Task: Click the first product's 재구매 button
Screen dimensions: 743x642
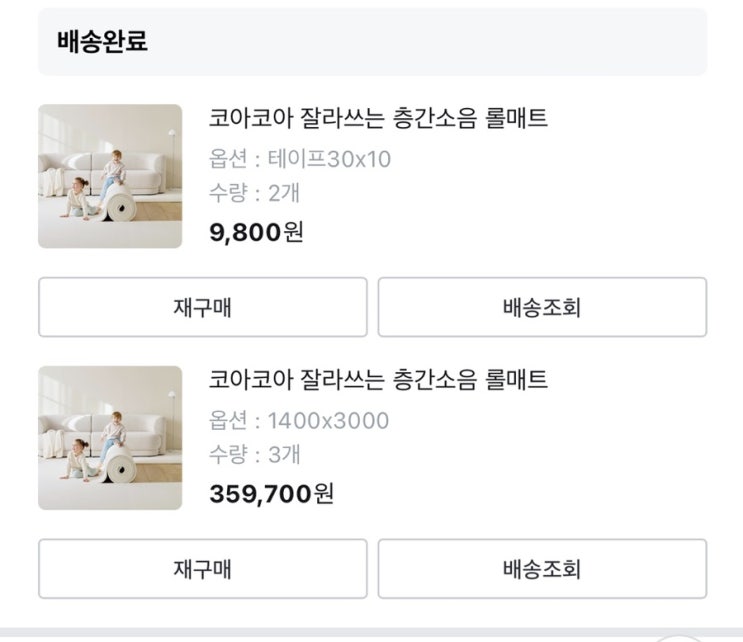Action: [202, 307]
